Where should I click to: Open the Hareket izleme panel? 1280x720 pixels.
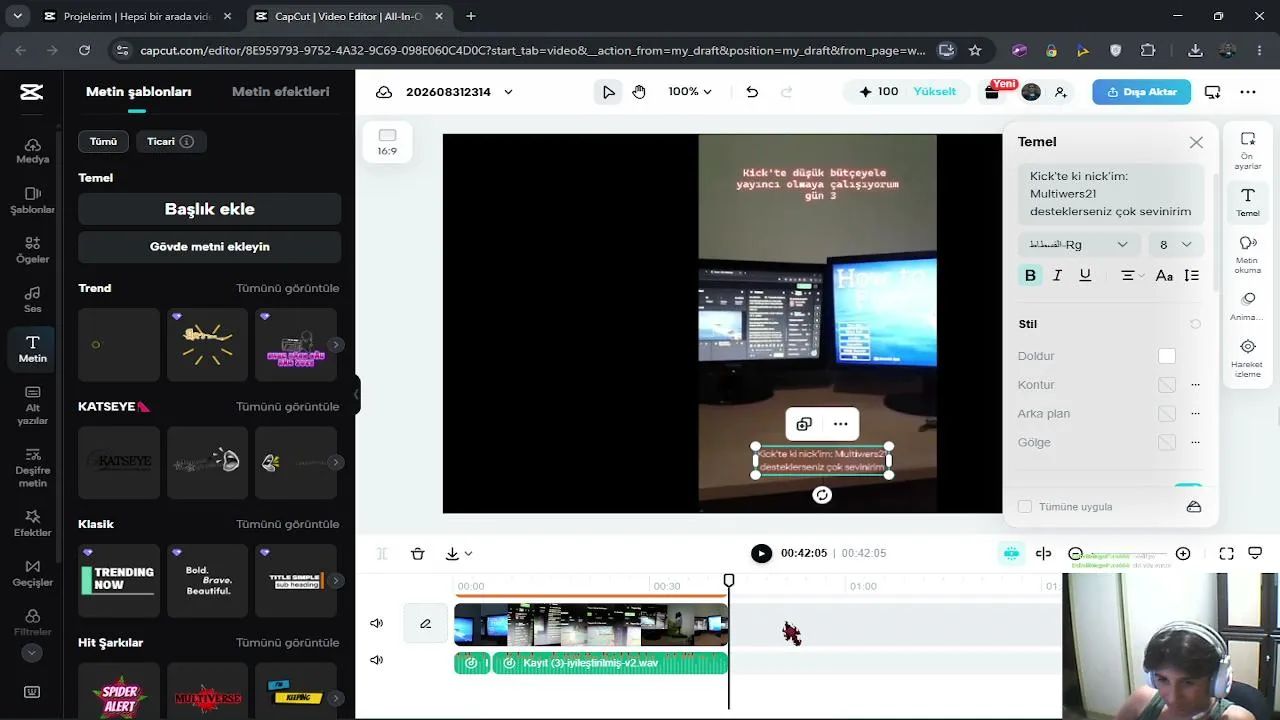(1248, 358)
